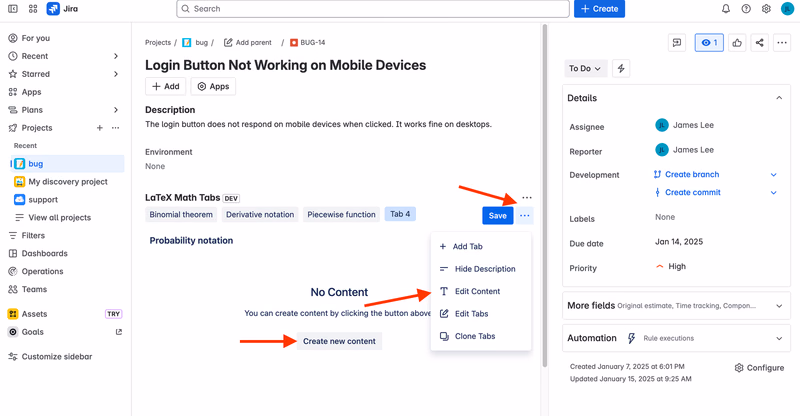Click the blue Save button
This screenshot has width=800, height=416.
coord(497,215)
